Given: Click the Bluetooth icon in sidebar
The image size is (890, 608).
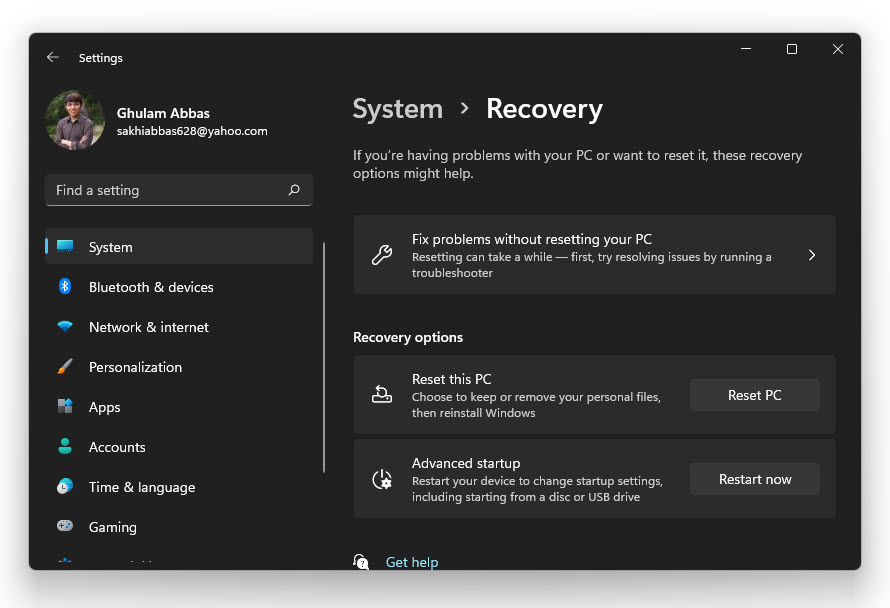Looking at the screenshot, I should [x=65, y=286].
